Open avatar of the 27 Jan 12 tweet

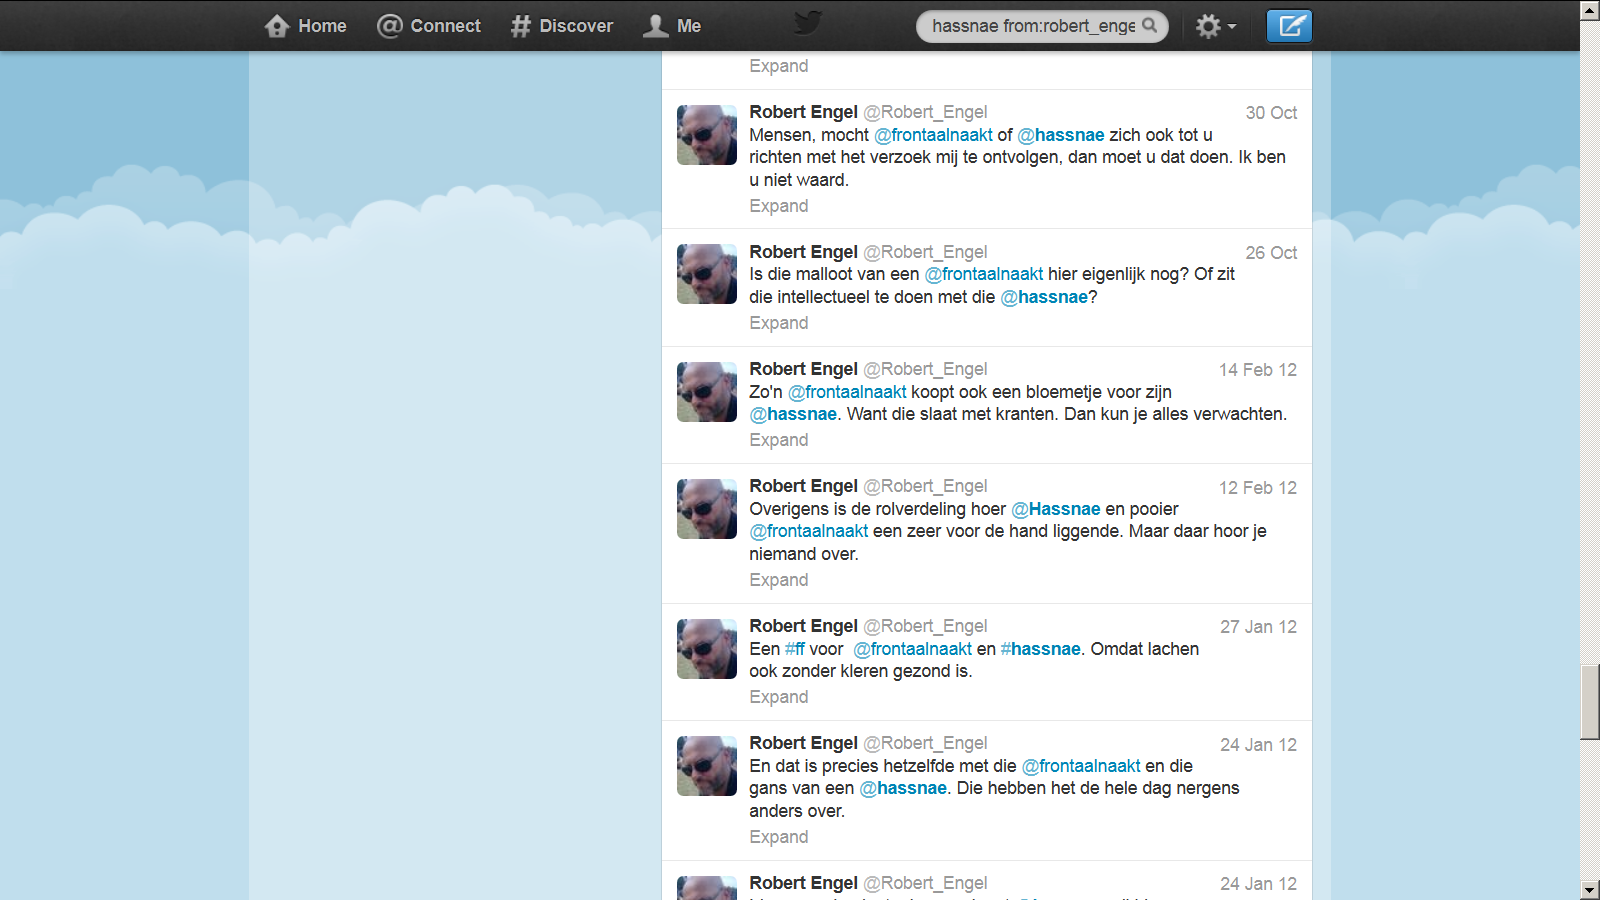[707, 649]
